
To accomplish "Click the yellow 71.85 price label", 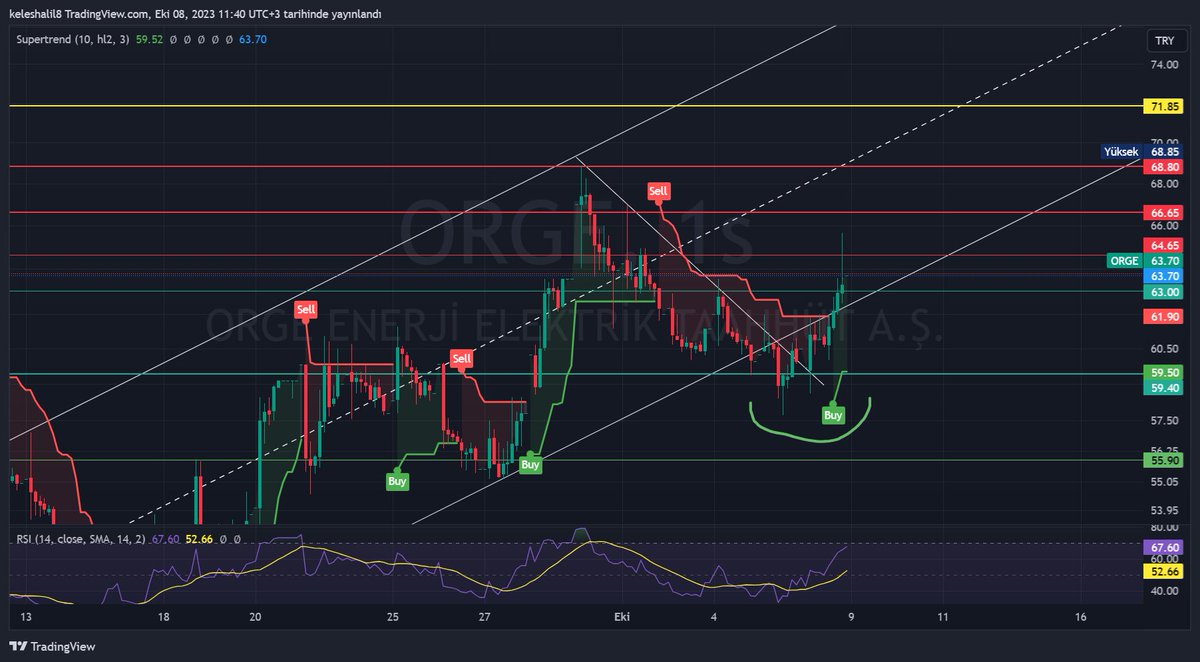I will pyautogui.click(x=1164, y=106).
